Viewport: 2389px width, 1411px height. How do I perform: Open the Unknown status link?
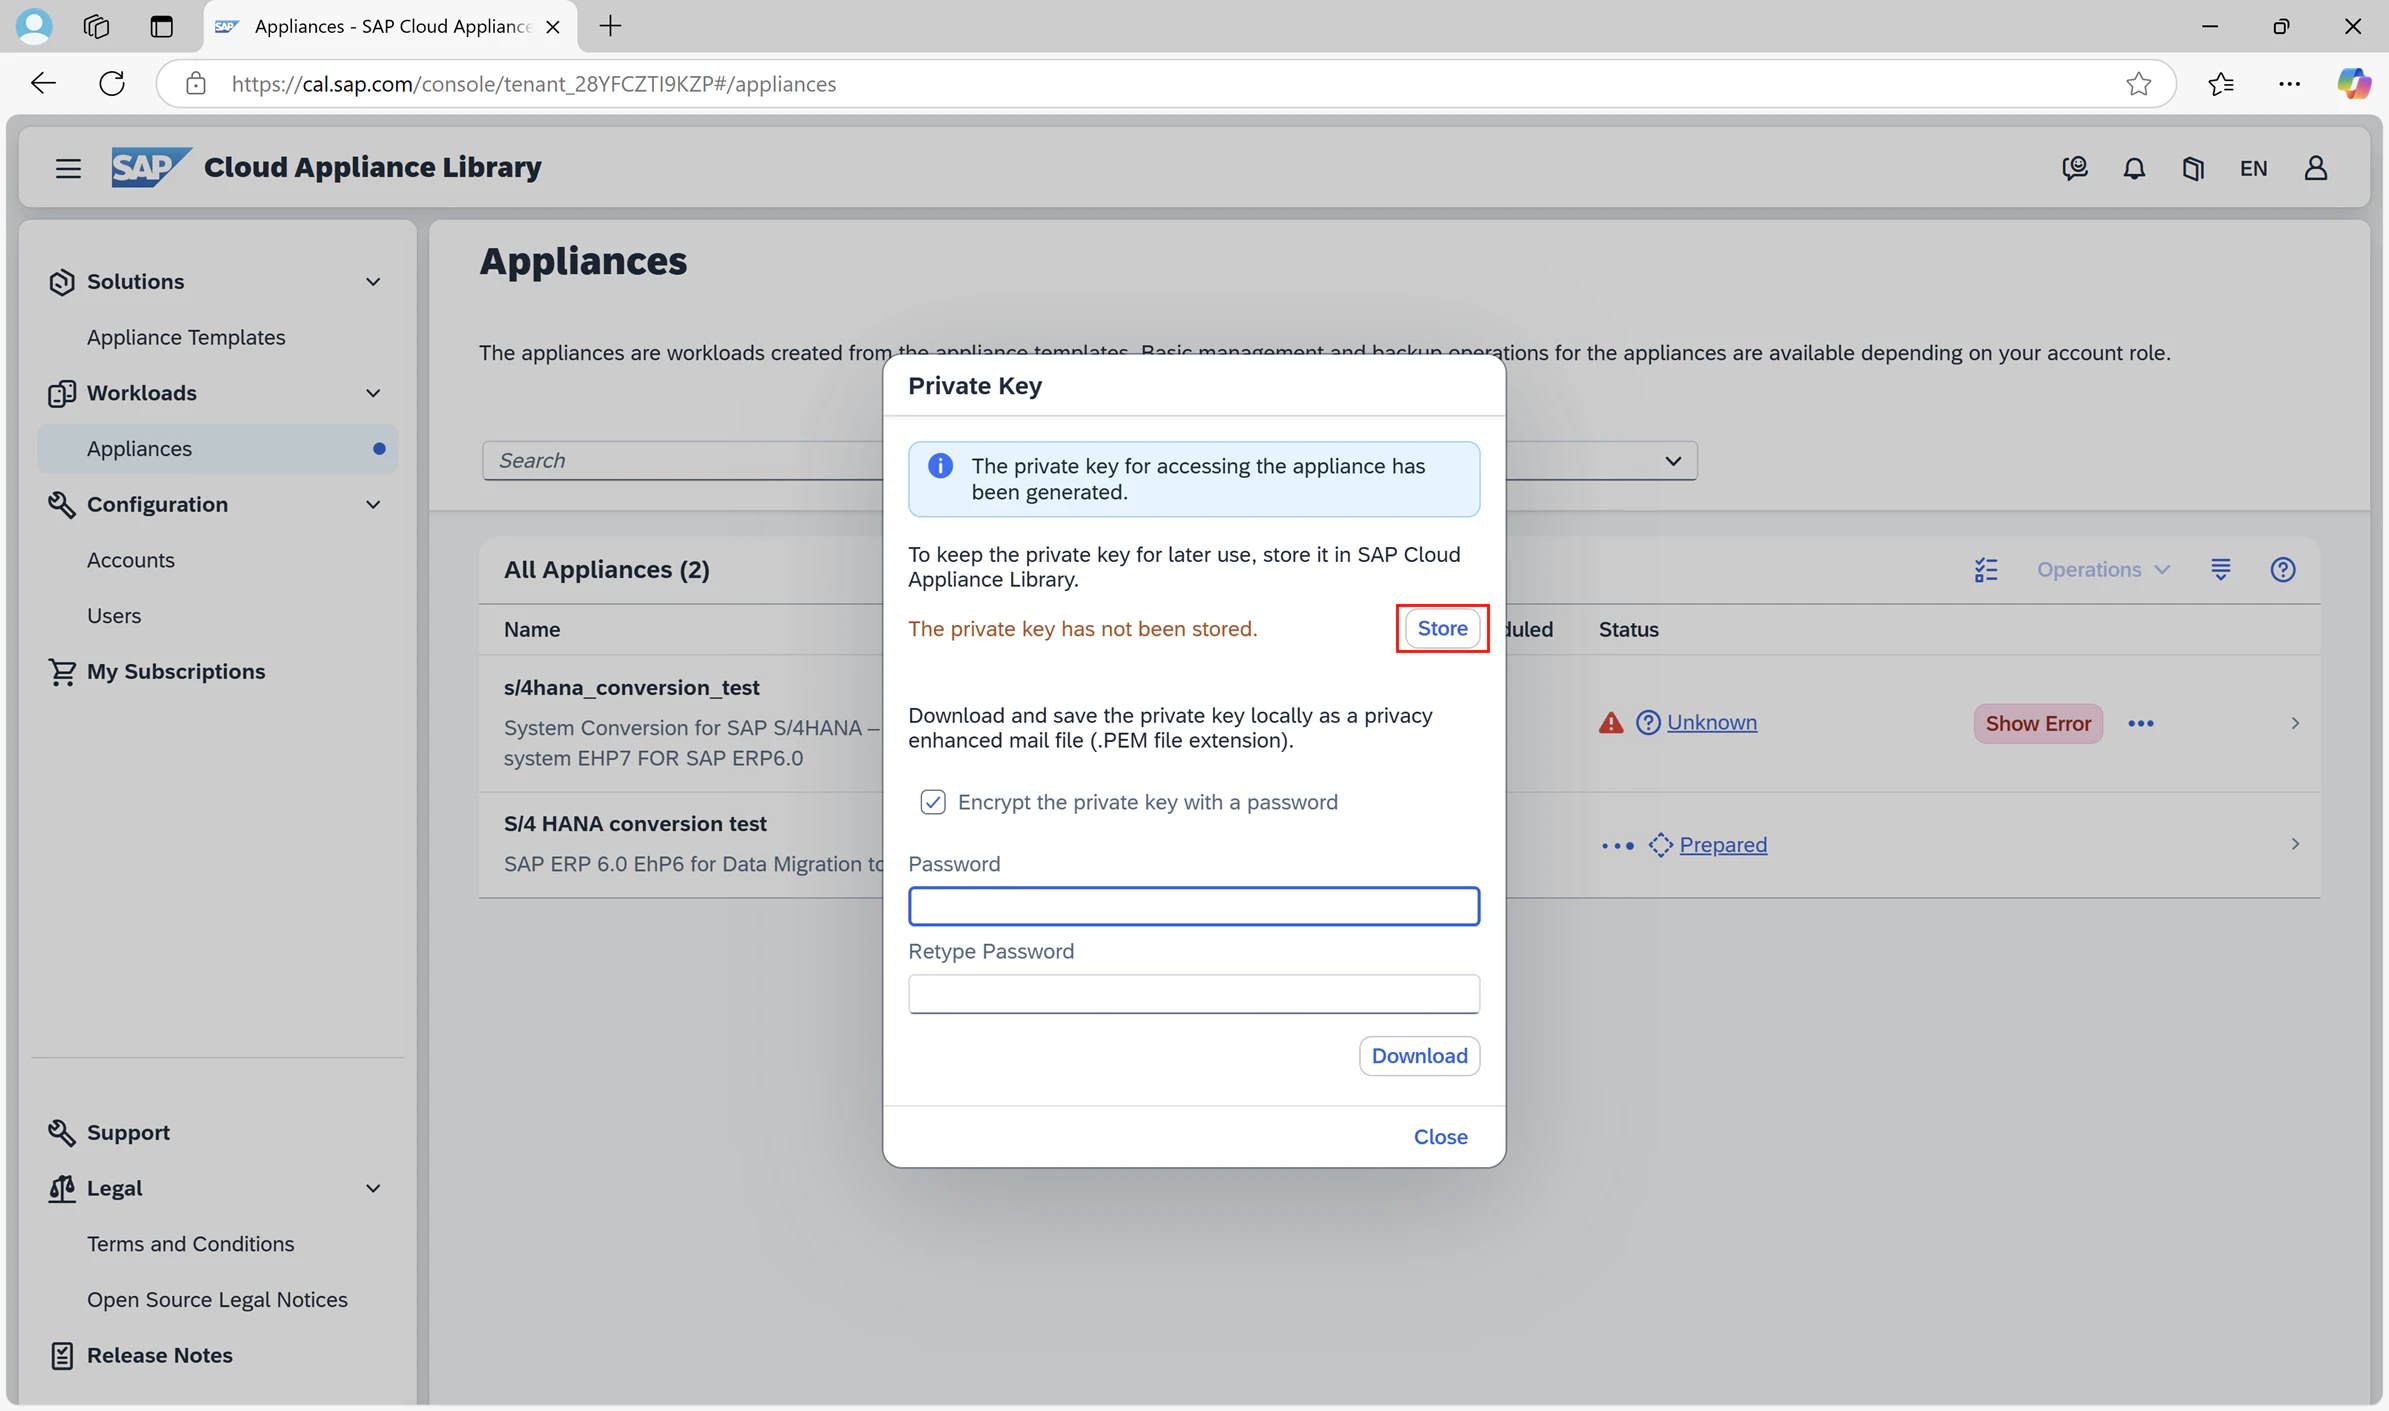click(1712, 723)
